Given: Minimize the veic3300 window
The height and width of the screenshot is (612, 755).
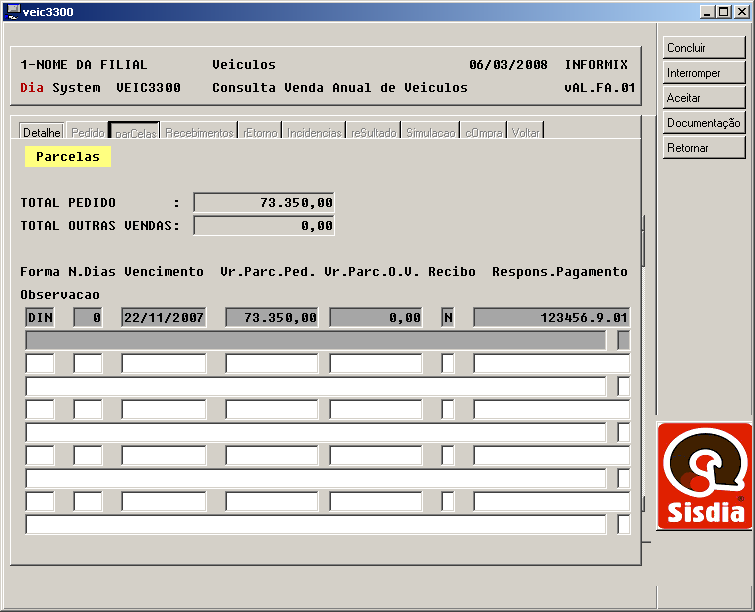Looking at the screenshot, I should pyautogui.click(x=707, y=12).
